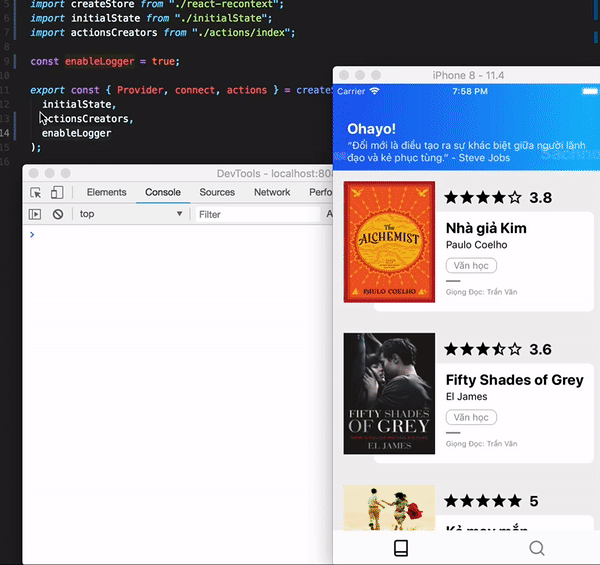Tap the Văn học tag under Fifty Shades
This screenshot has height=565, width=600.
(471, 417)
